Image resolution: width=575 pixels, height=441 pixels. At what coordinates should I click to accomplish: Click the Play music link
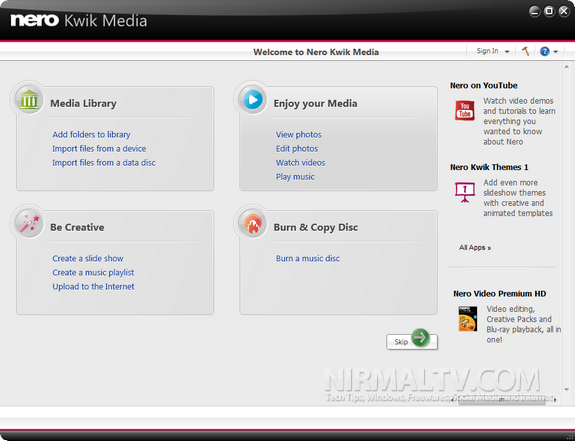tap(295, 177)
